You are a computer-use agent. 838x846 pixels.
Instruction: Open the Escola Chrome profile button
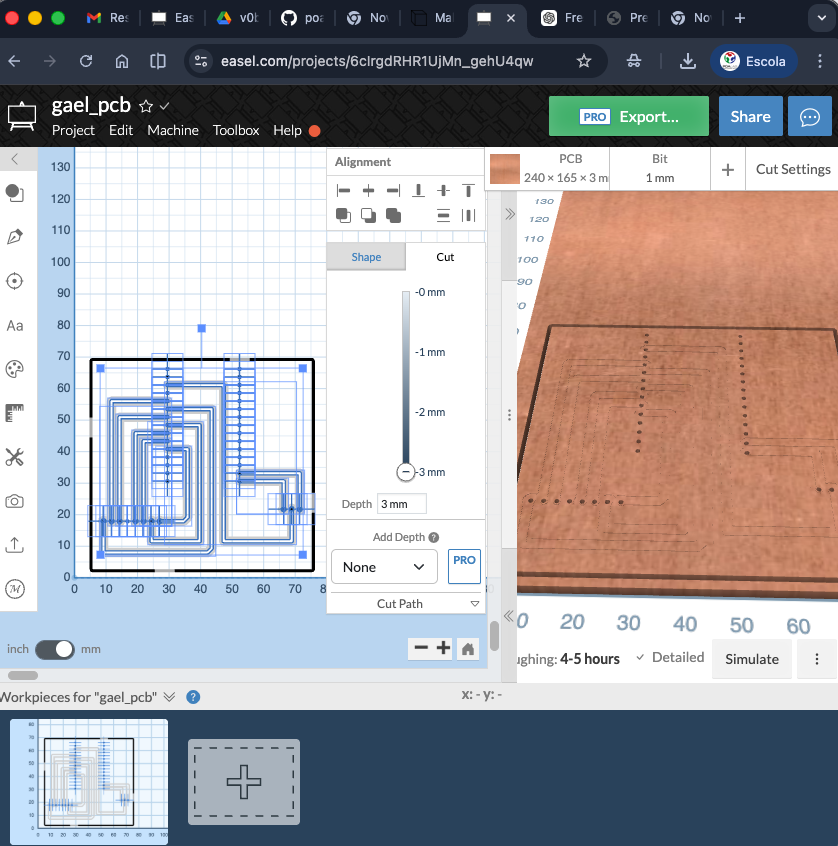coord(753,61)
